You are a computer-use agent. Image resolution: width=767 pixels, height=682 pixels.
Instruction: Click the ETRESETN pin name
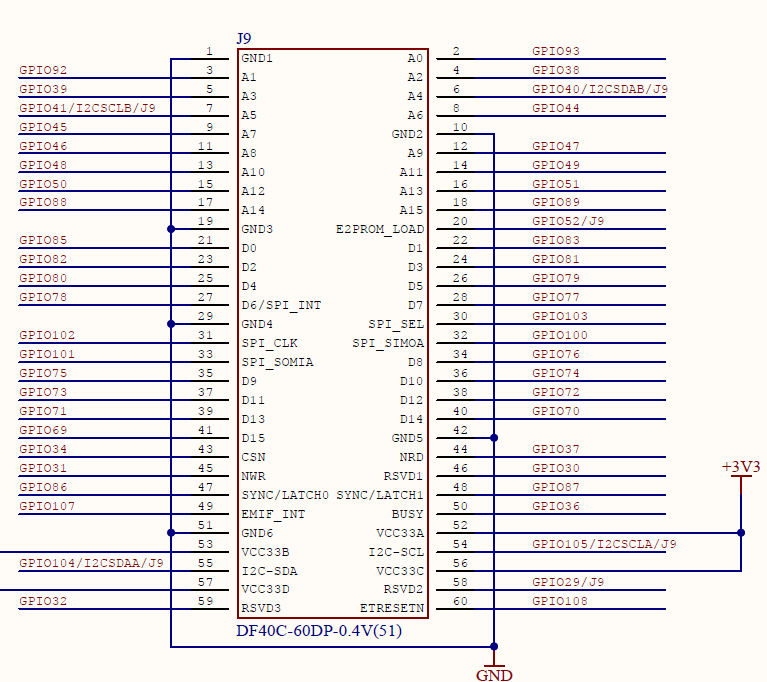392,608
